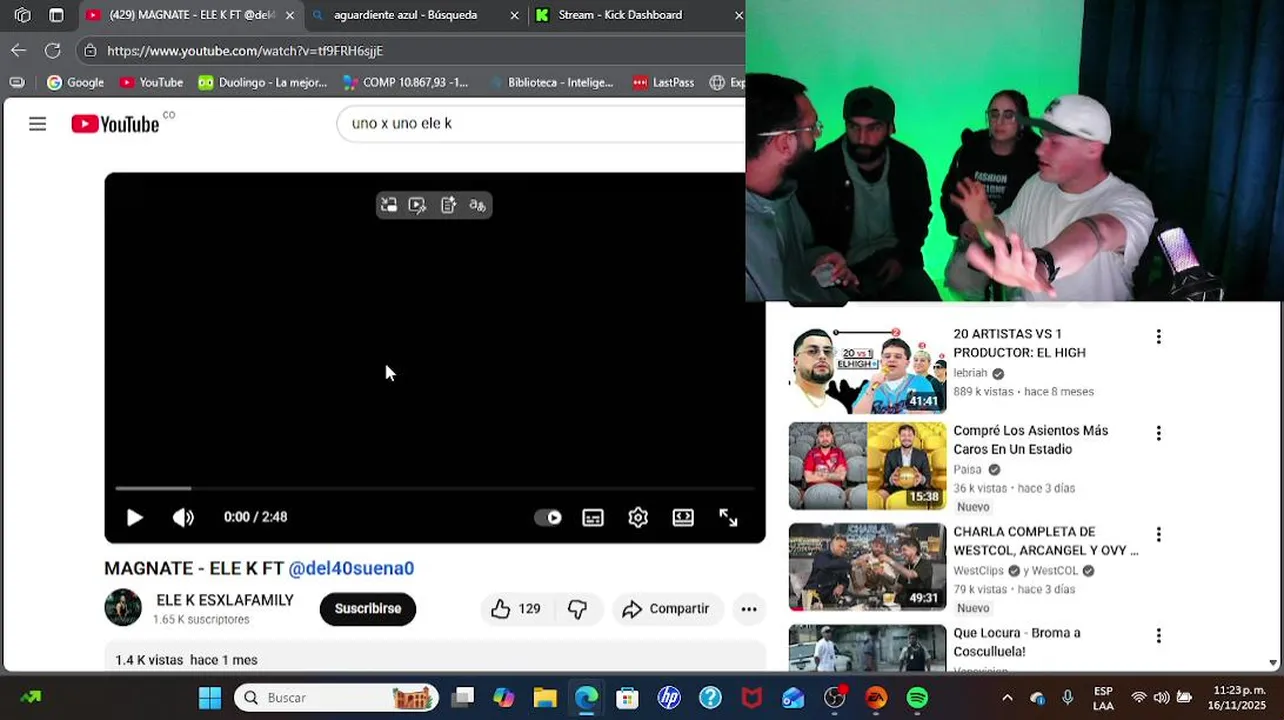Viewport: 1284px width, 720px height.
Task: Open the Windows Start menu
Action: click(x=210, y=698)
